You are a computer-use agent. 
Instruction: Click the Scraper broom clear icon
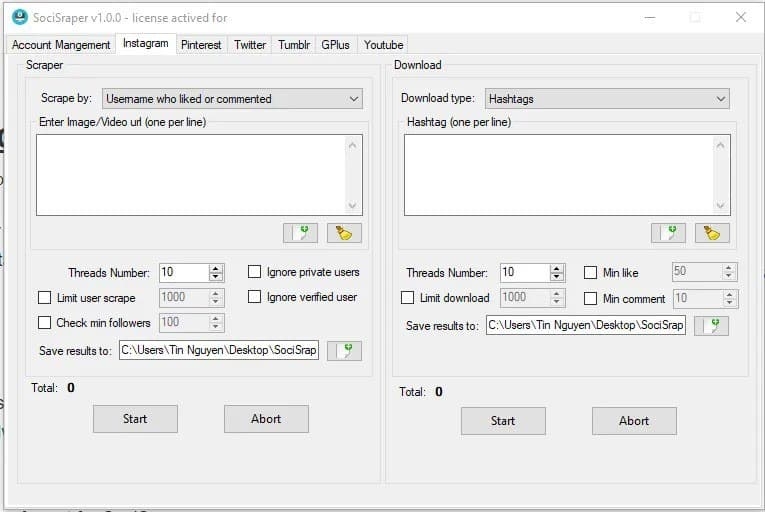coord(344,233)
